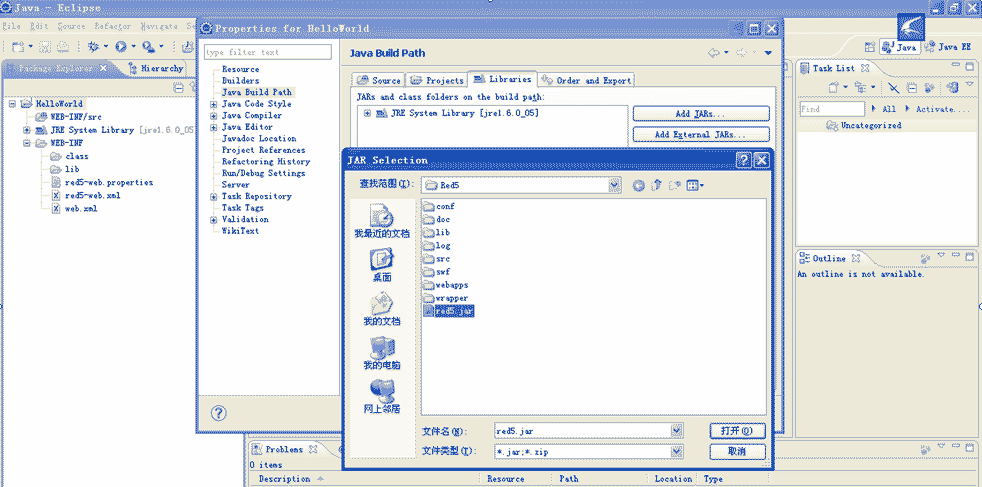Go up one folder level in JAR Selection
This screenshot has width=982, height=487.
(657, 185)
